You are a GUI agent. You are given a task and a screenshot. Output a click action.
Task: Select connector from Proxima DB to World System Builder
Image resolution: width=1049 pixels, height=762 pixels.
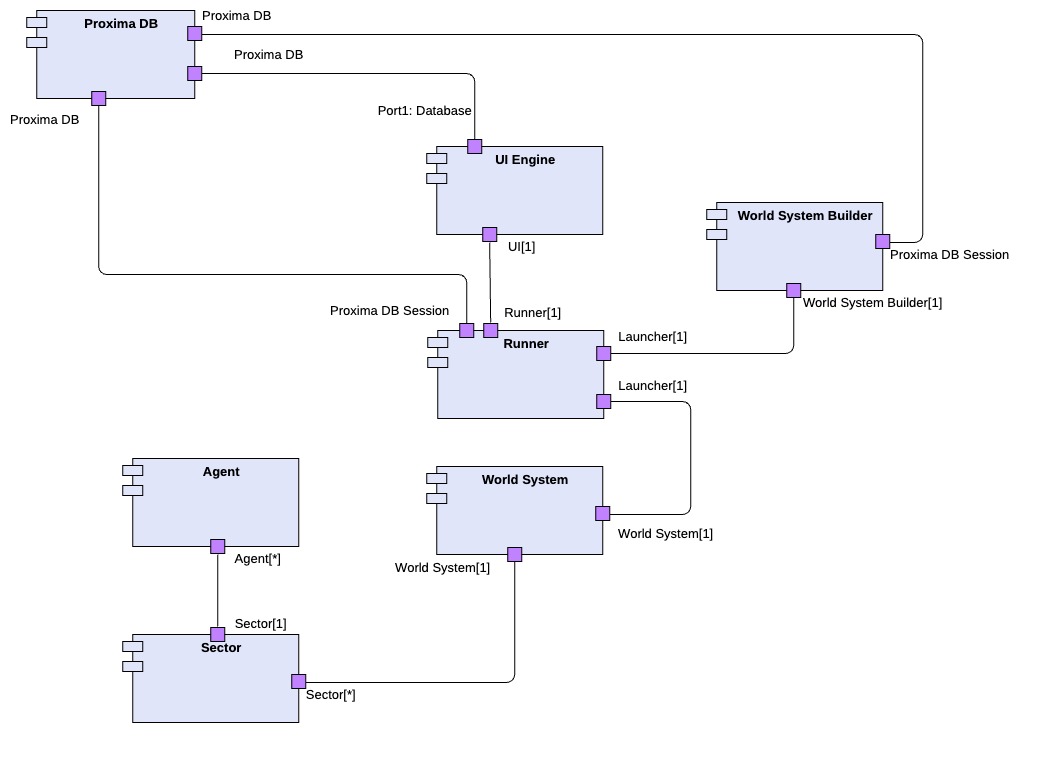point(562,34)
